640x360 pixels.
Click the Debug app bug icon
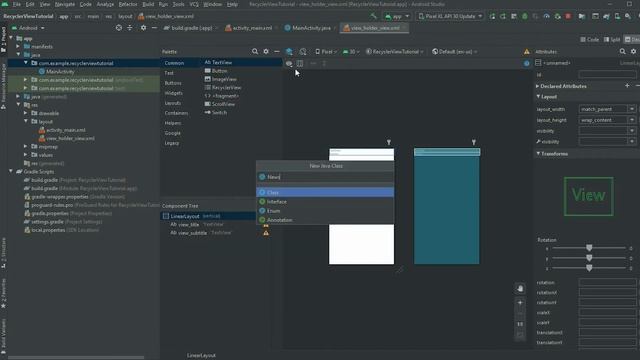point(525,16)
